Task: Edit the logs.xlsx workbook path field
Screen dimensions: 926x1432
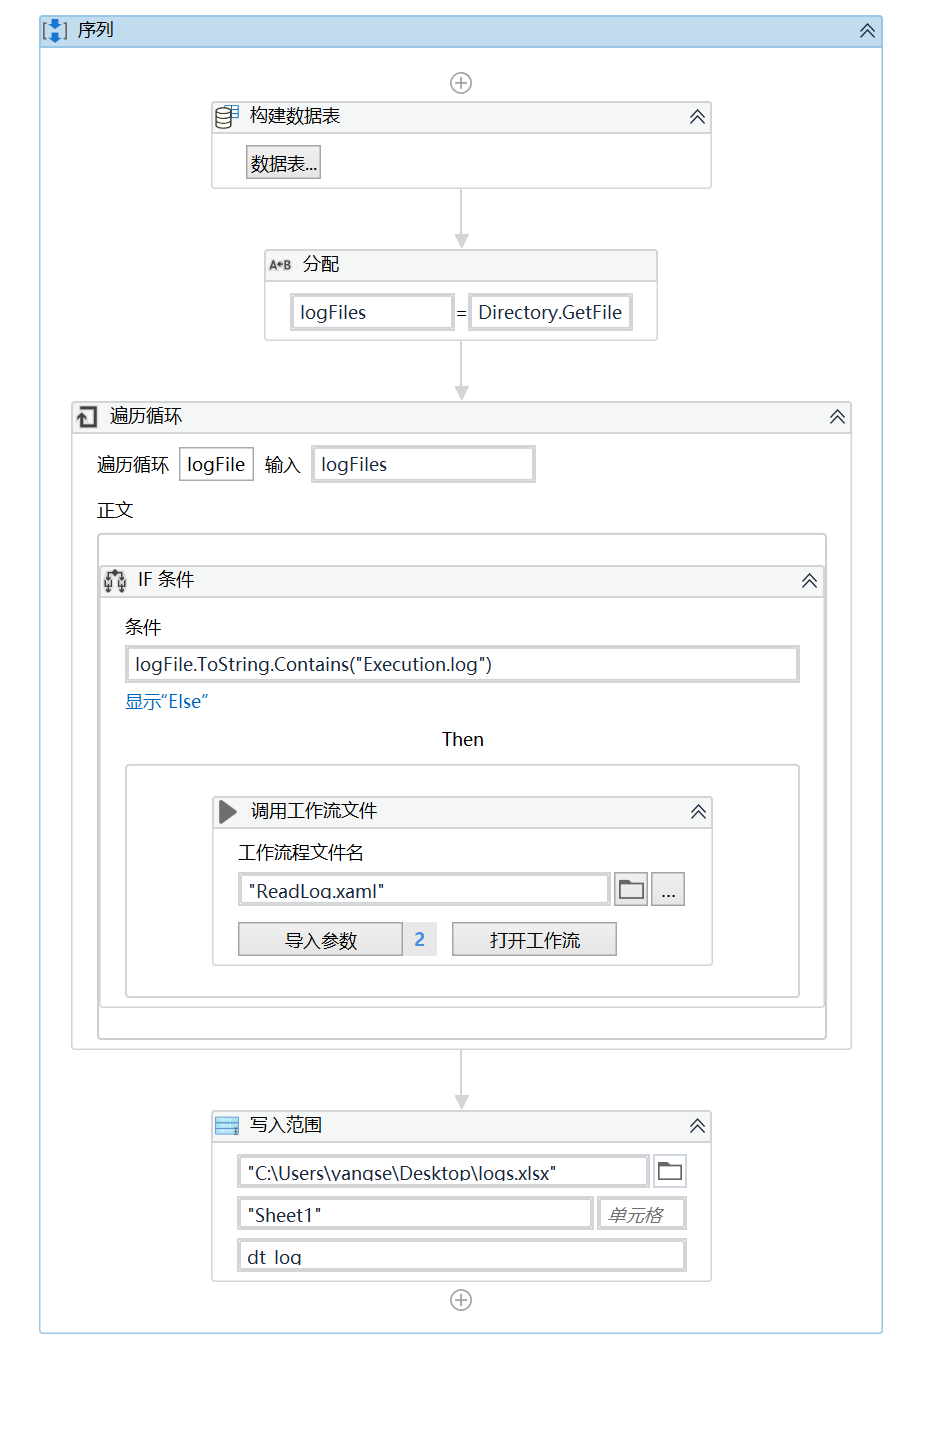Action: pos(443,1171)
